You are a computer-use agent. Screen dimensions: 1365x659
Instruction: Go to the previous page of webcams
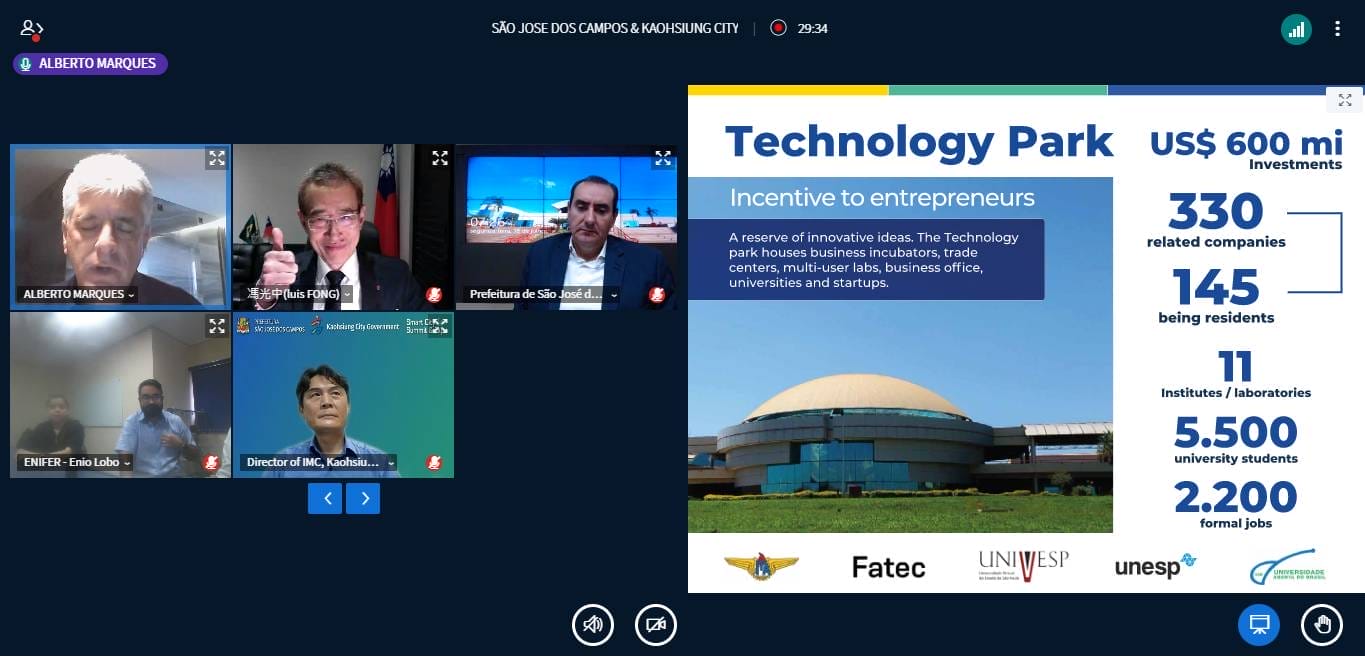point(325,498)
